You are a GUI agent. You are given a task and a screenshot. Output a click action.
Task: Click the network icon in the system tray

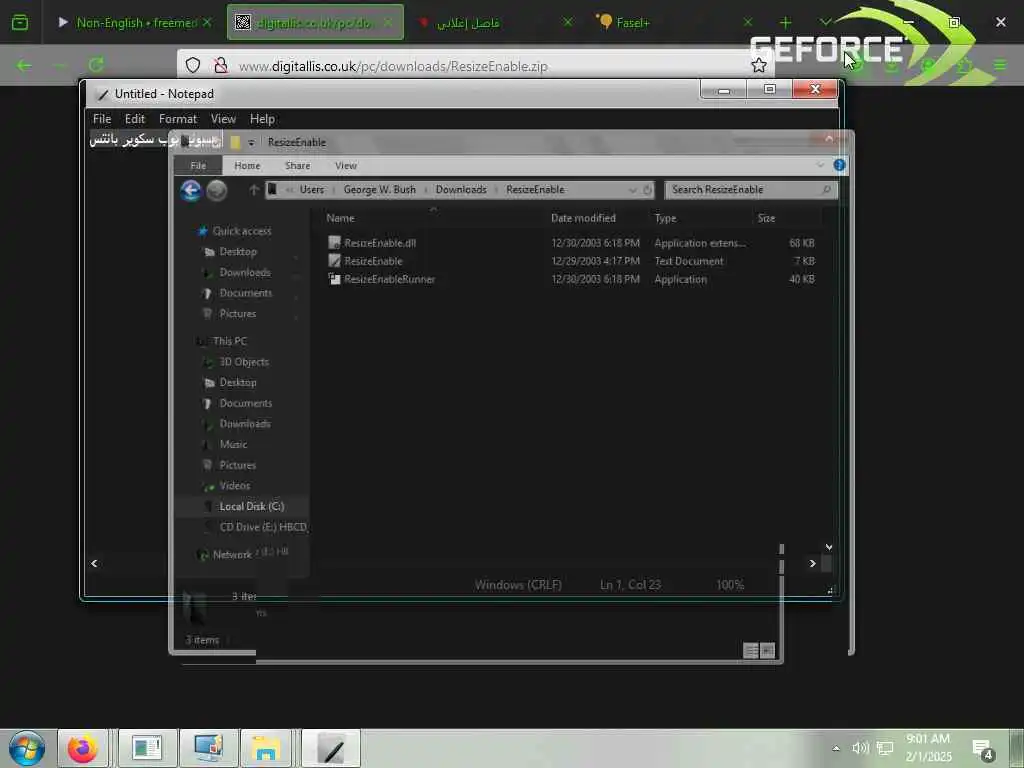pos(885,748)
